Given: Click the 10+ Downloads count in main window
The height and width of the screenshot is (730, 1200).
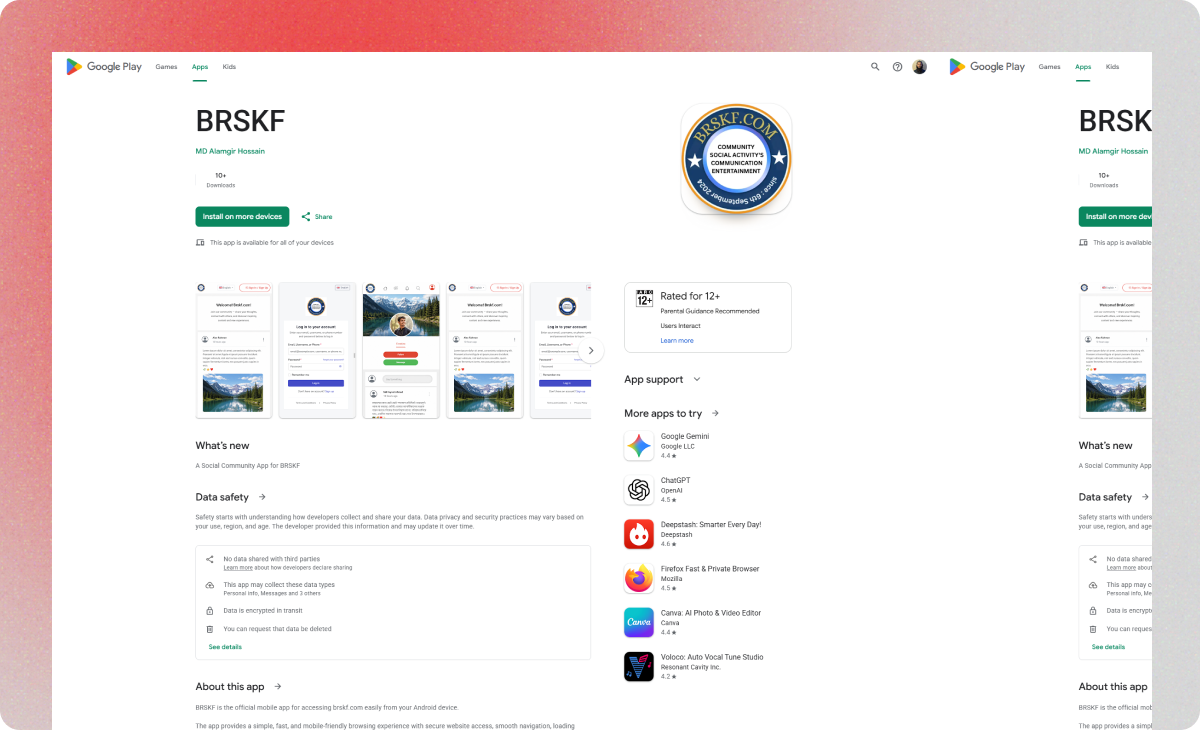Looking at the screenshot, I should coord(221,180).
